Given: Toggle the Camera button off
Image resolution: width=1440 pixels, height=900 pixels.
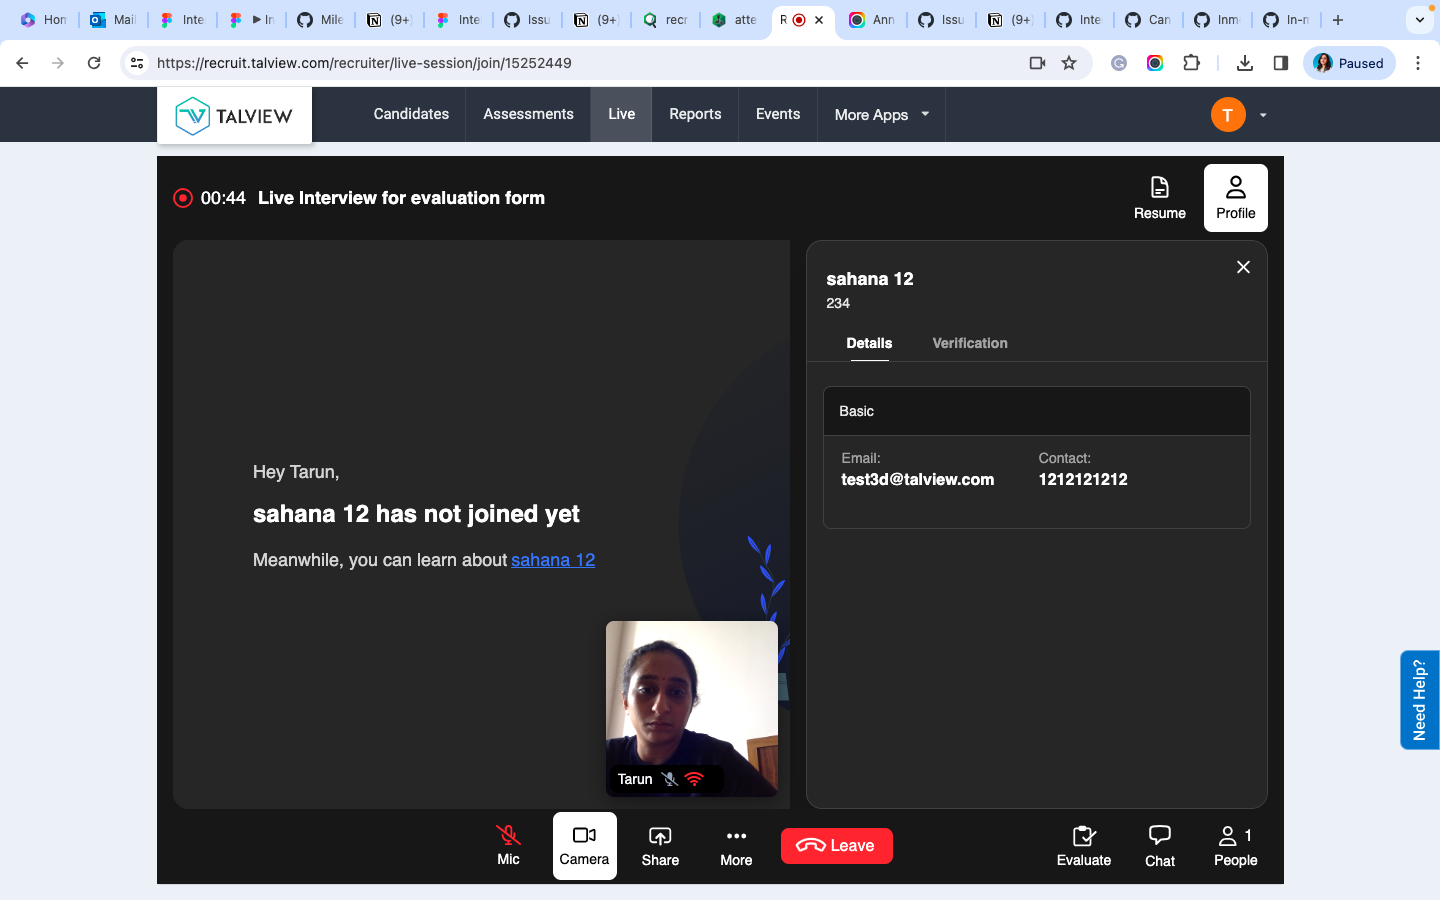Looking at the screenshot, I should click(584, 846).
